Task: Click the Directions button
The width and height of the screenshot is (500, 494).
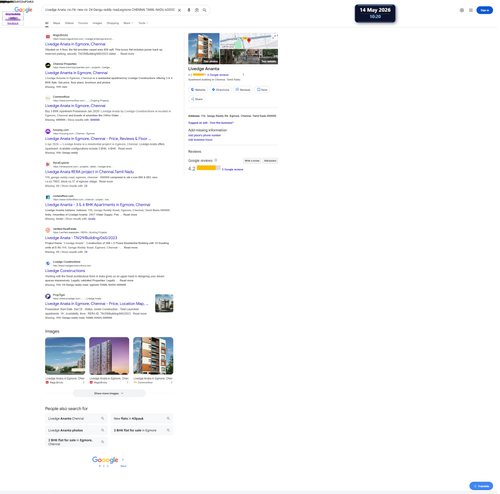Action: pyautogui.click(x=221, y=90)
